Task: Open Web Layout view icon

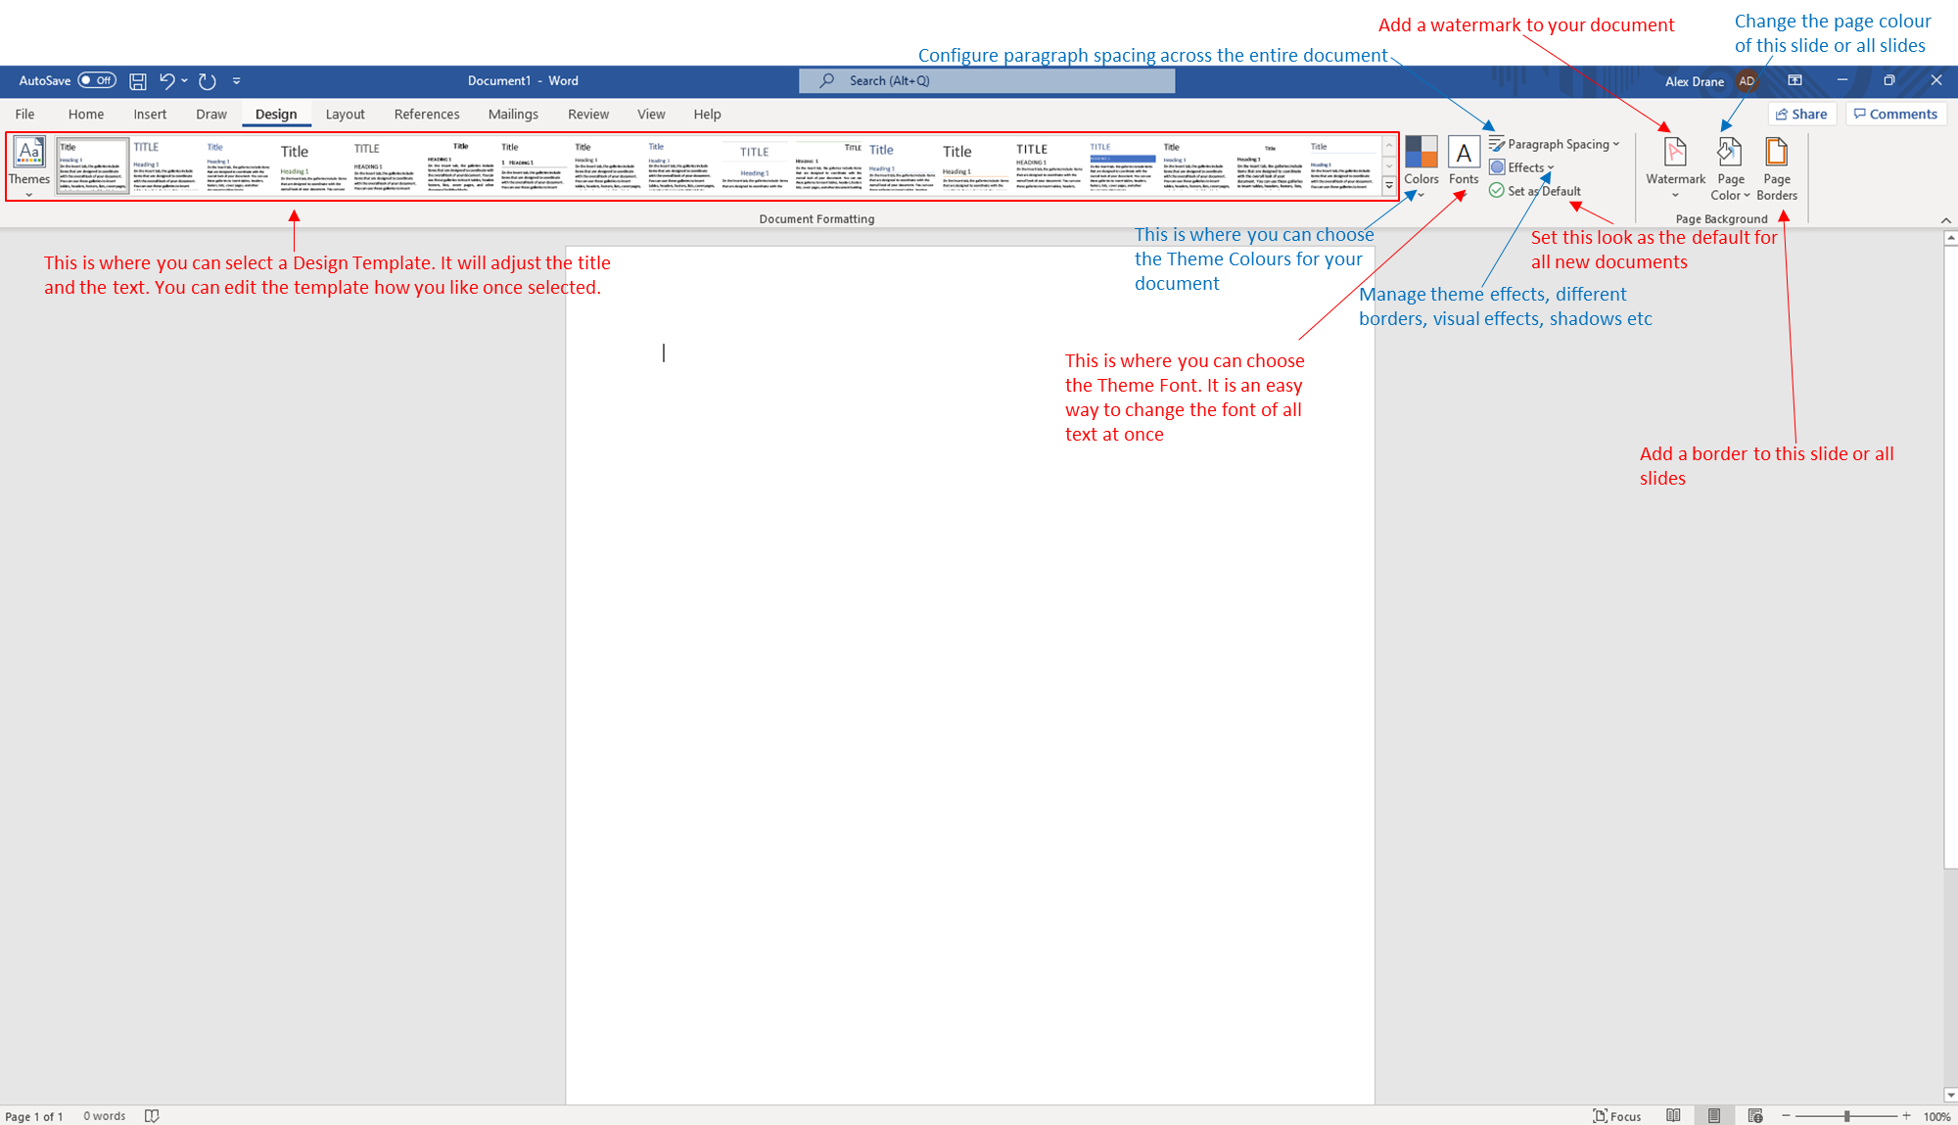Action: pos(1755,1115)
